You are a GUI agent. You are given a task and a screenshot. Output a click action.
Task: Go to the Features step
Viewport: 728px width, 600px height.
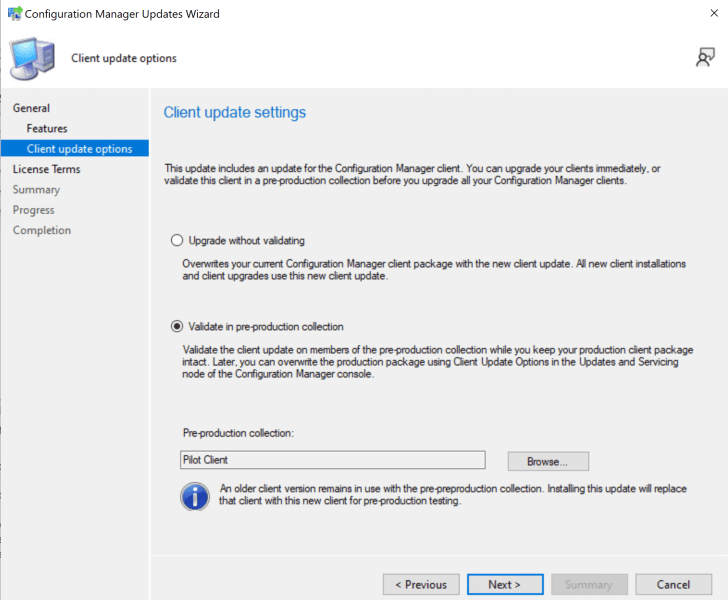tap(47, 129)
